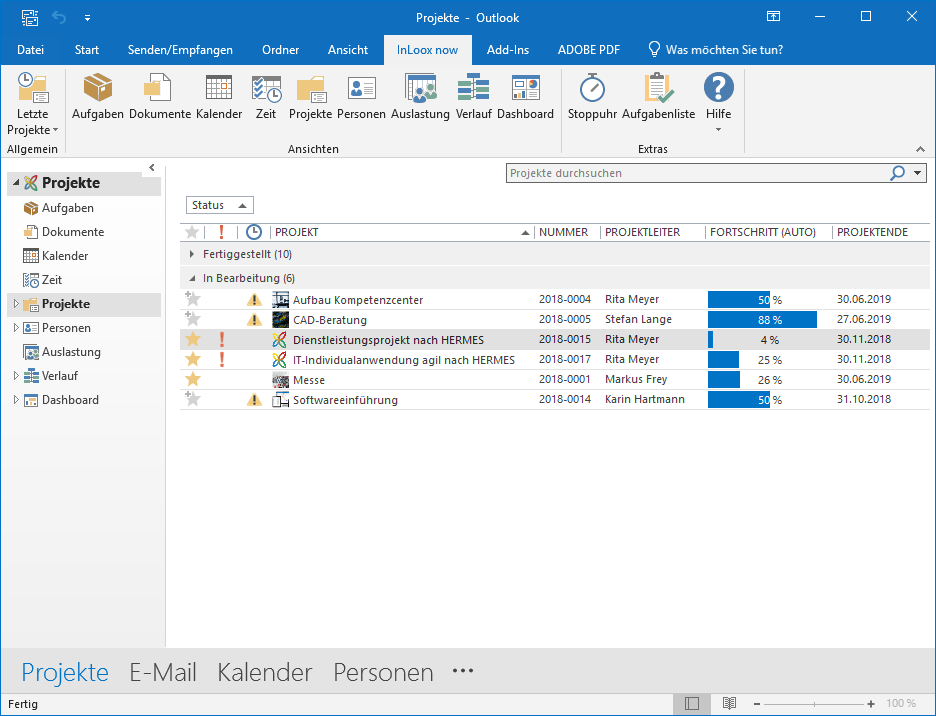The image size is (936, 716).
Task: Collapse the ribbon with the chevron
Action: pos(920,149)
